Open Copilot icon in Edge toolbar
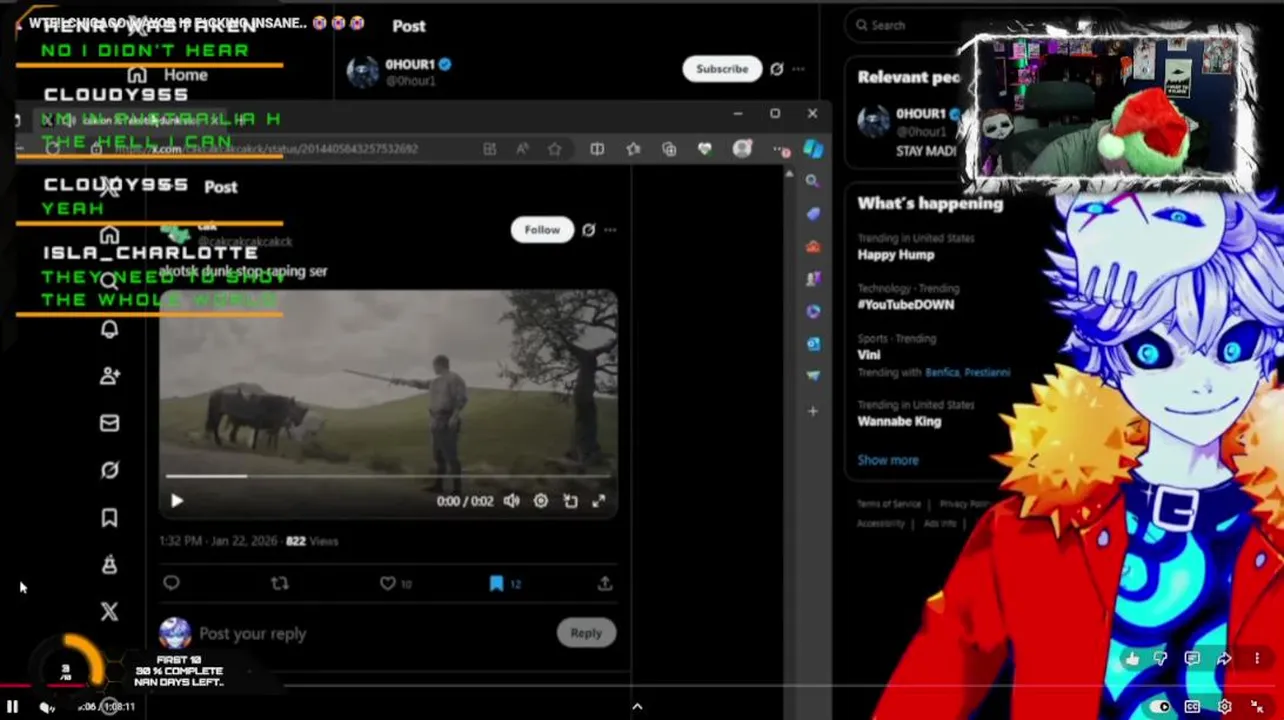Viewport: 1284px width, 720px height. tap(813, 149)
